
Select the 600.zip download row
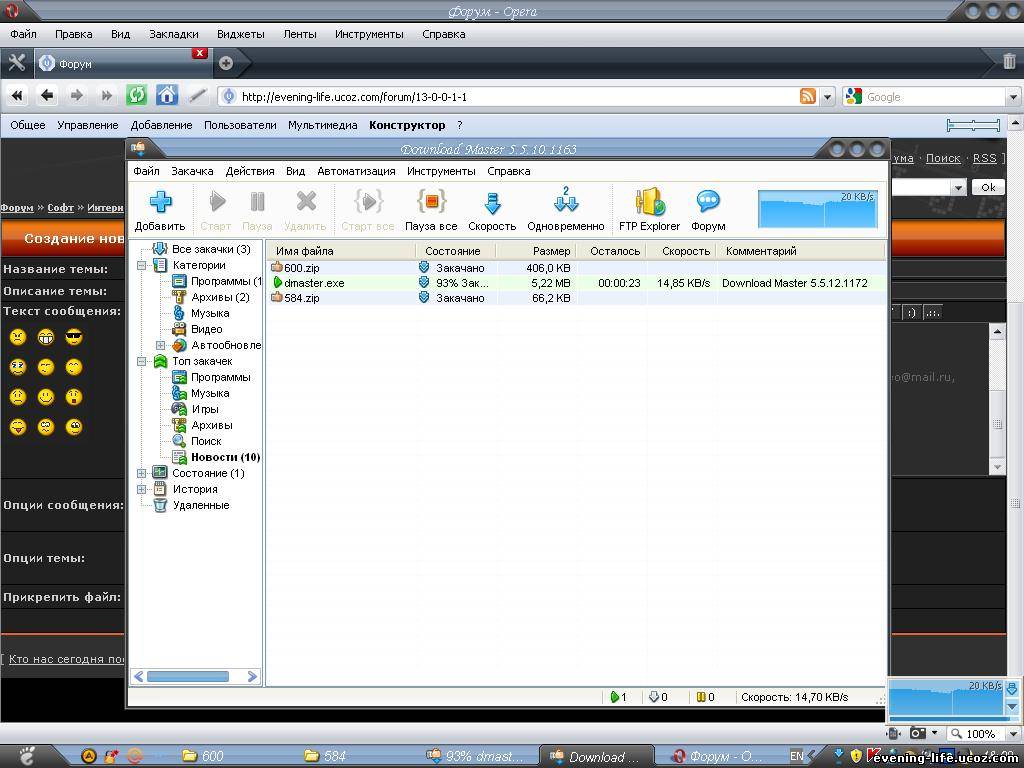tap(576, 268)
